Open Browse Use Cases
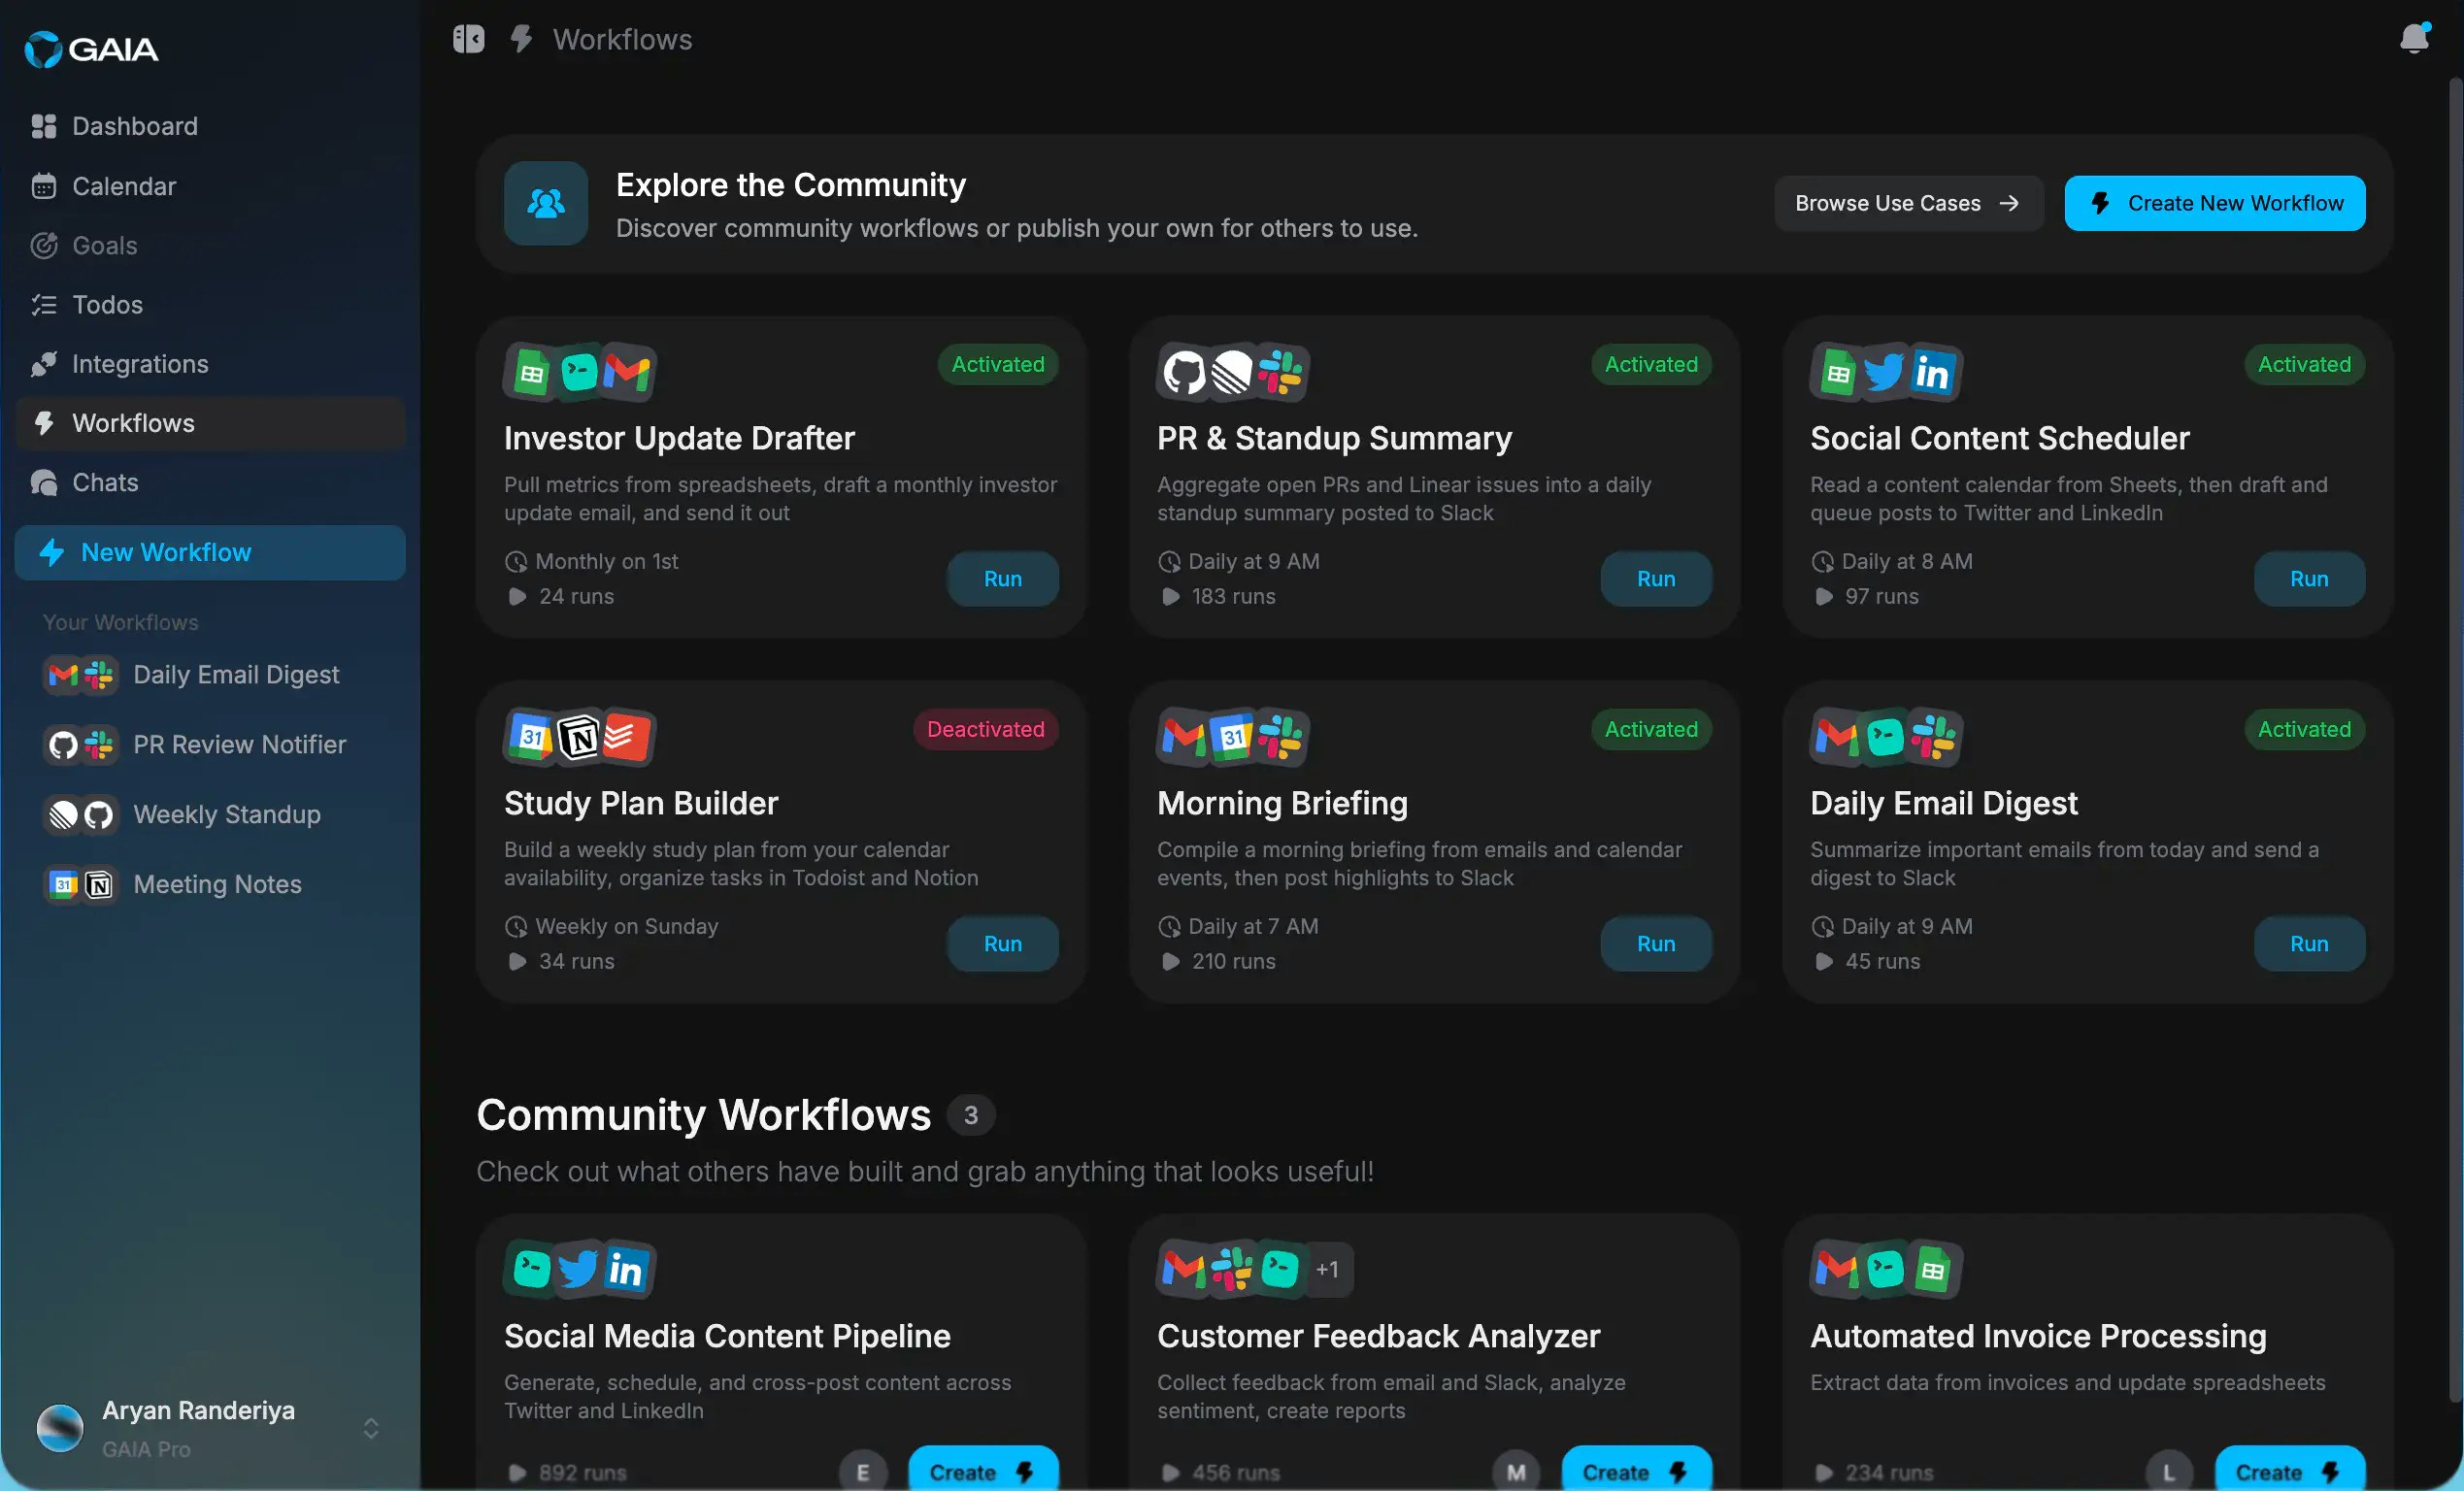This screenshot has height=1491, width=2464. click(x=1906, y=203)
